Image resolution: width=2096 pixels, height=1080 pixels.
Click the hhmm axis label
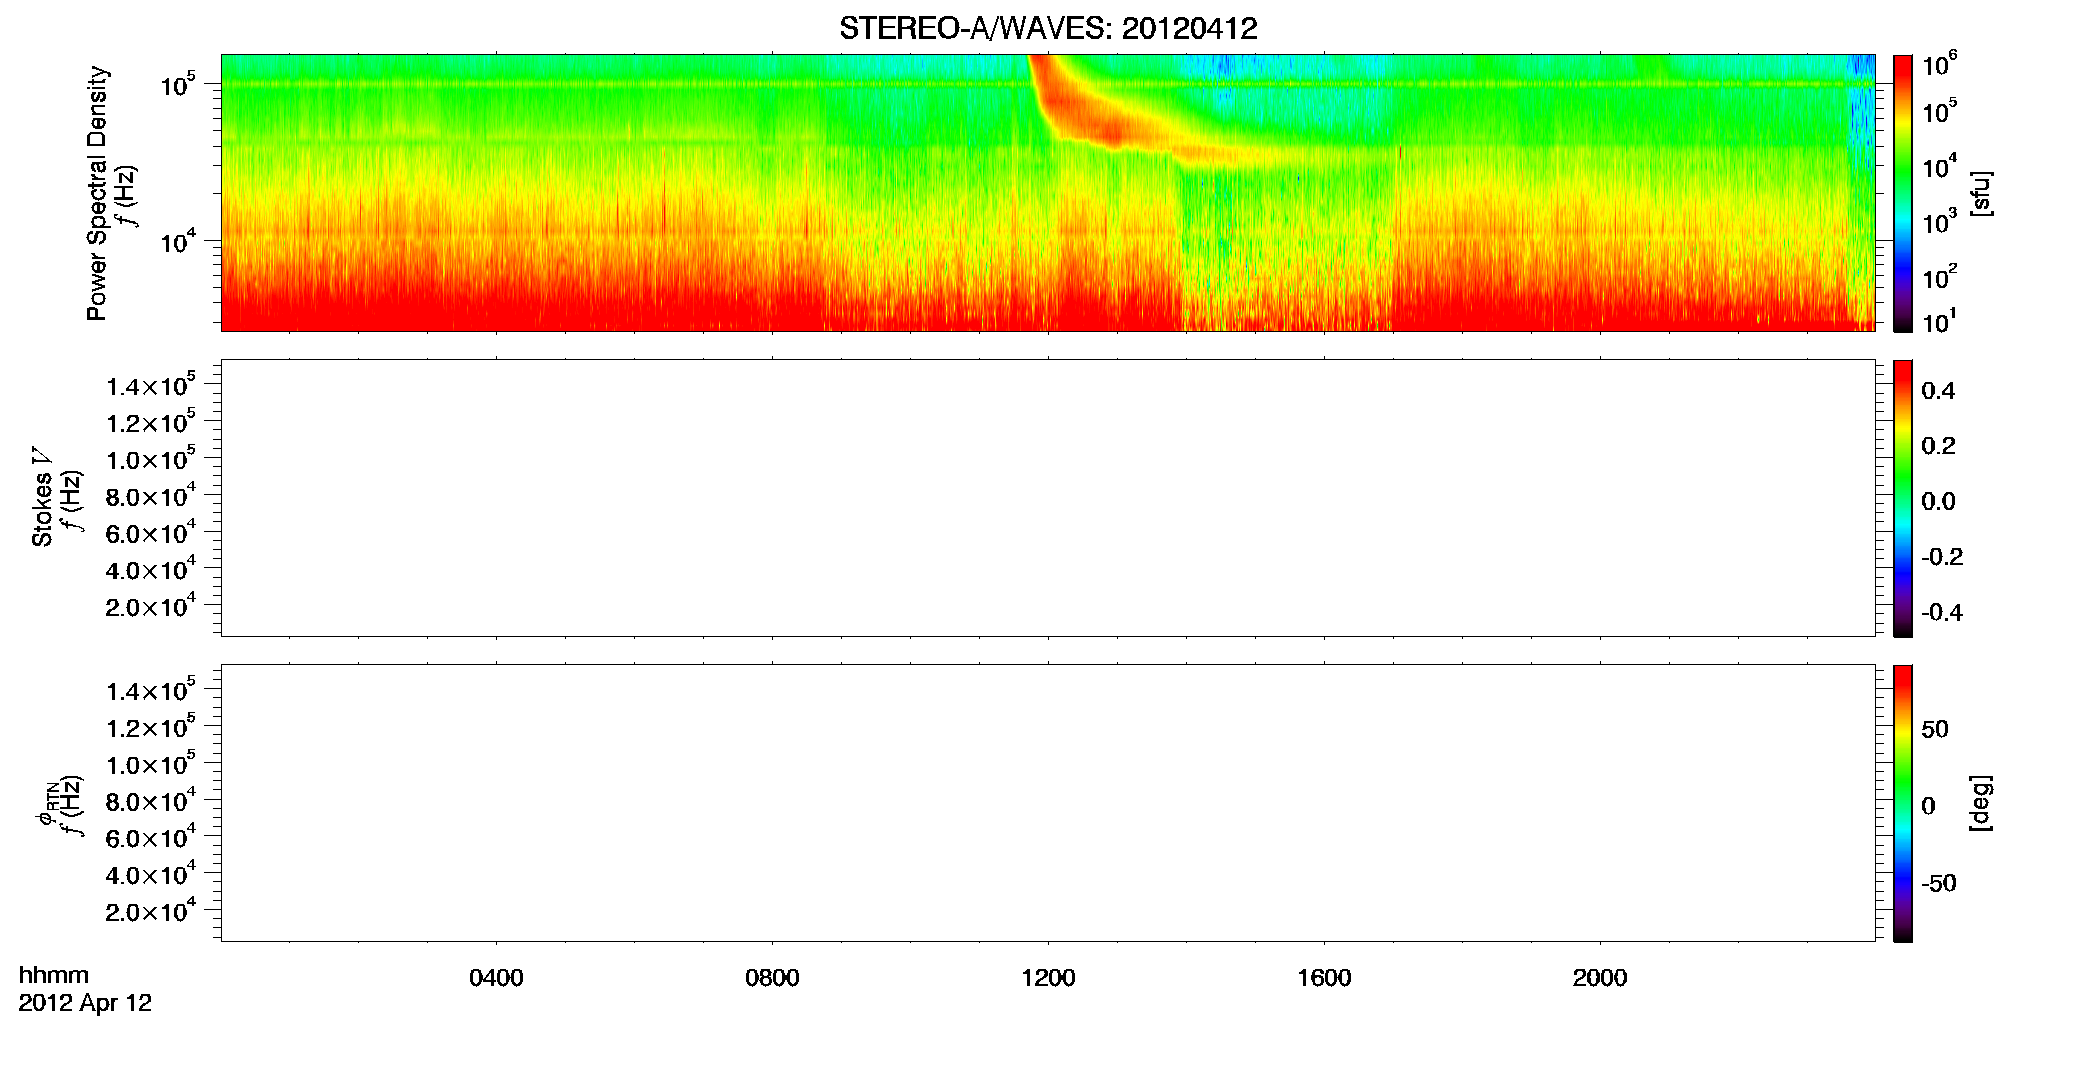point(54,975)
